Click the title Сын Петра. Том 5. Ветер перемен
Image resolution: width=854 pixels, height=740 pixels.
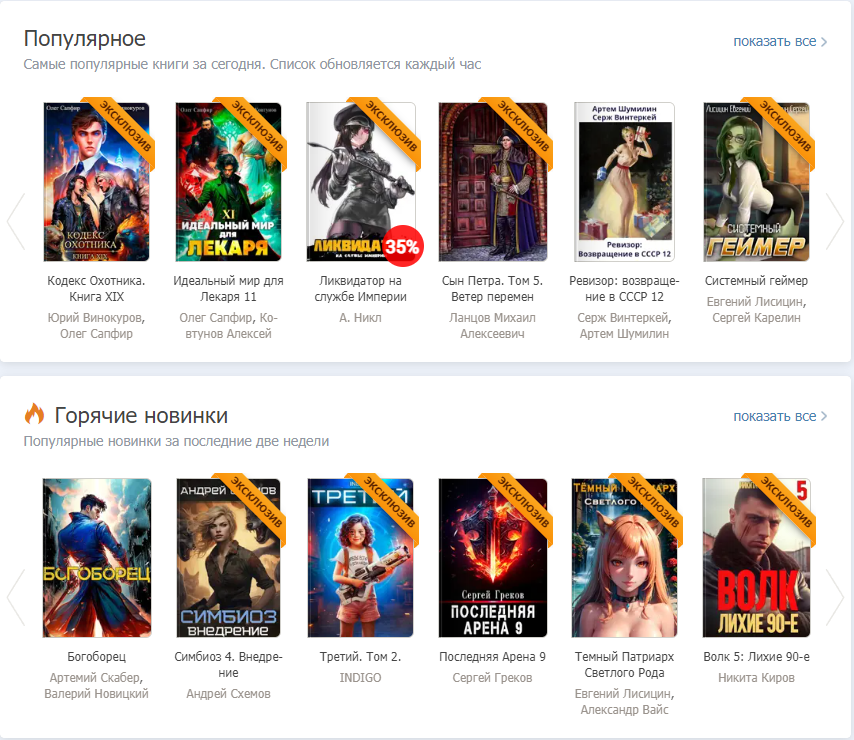[492, 289]
